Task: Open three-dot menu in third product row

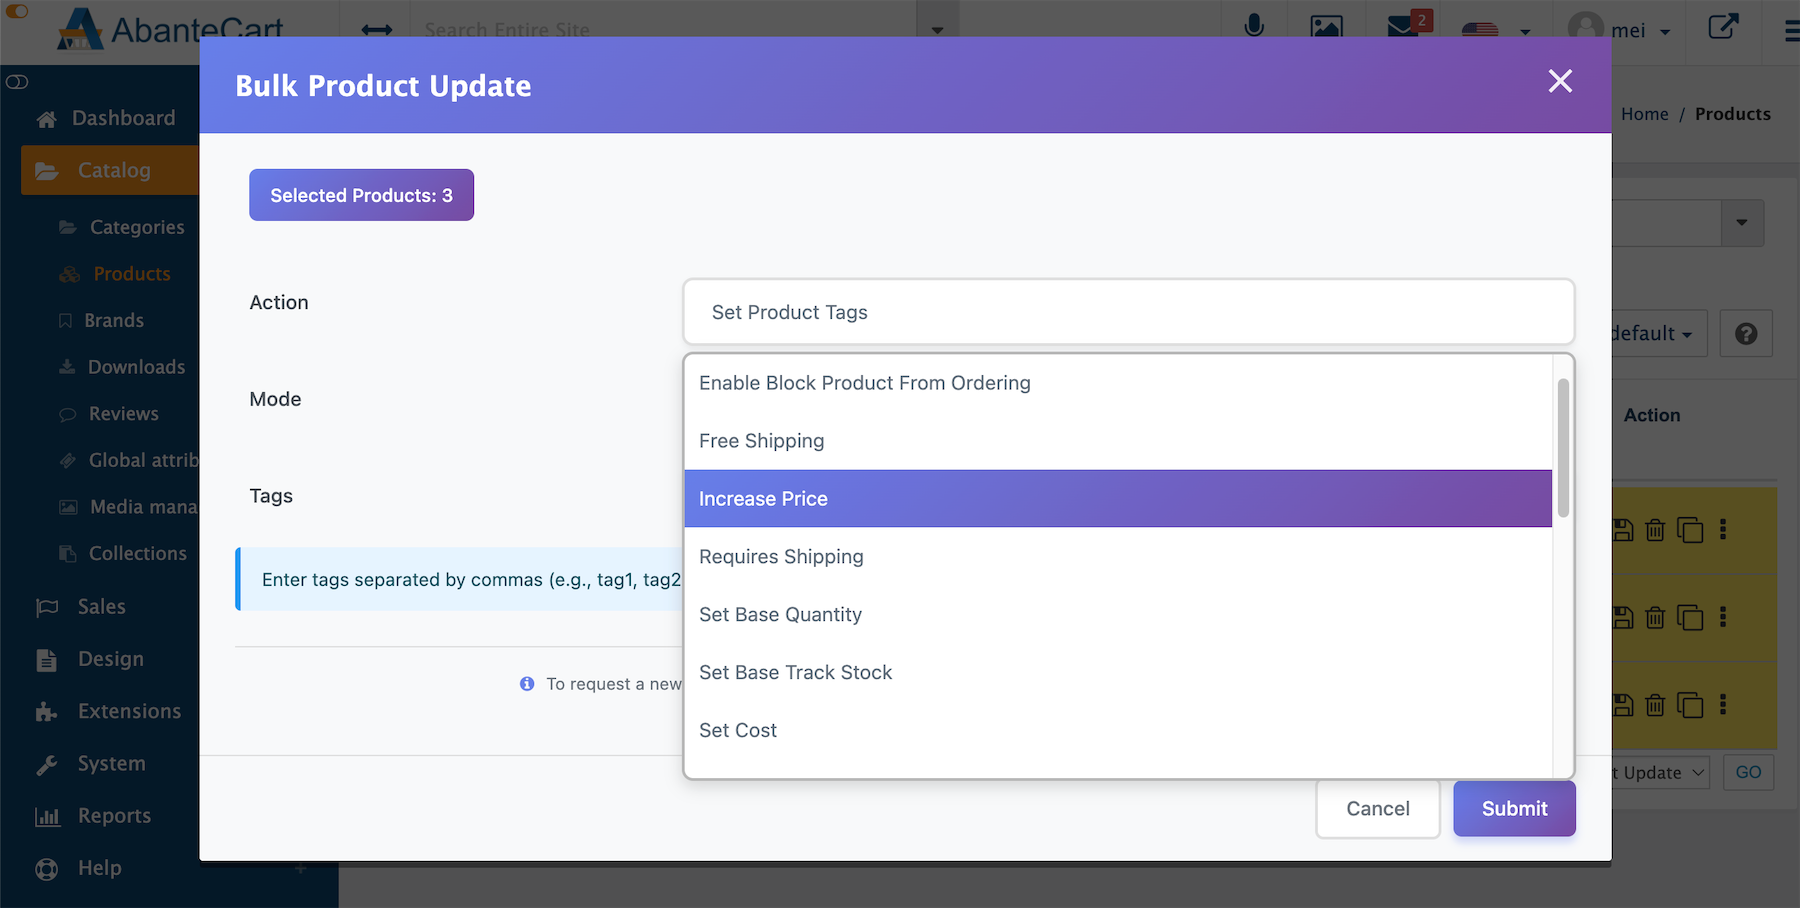Action: pos(1723,705)
